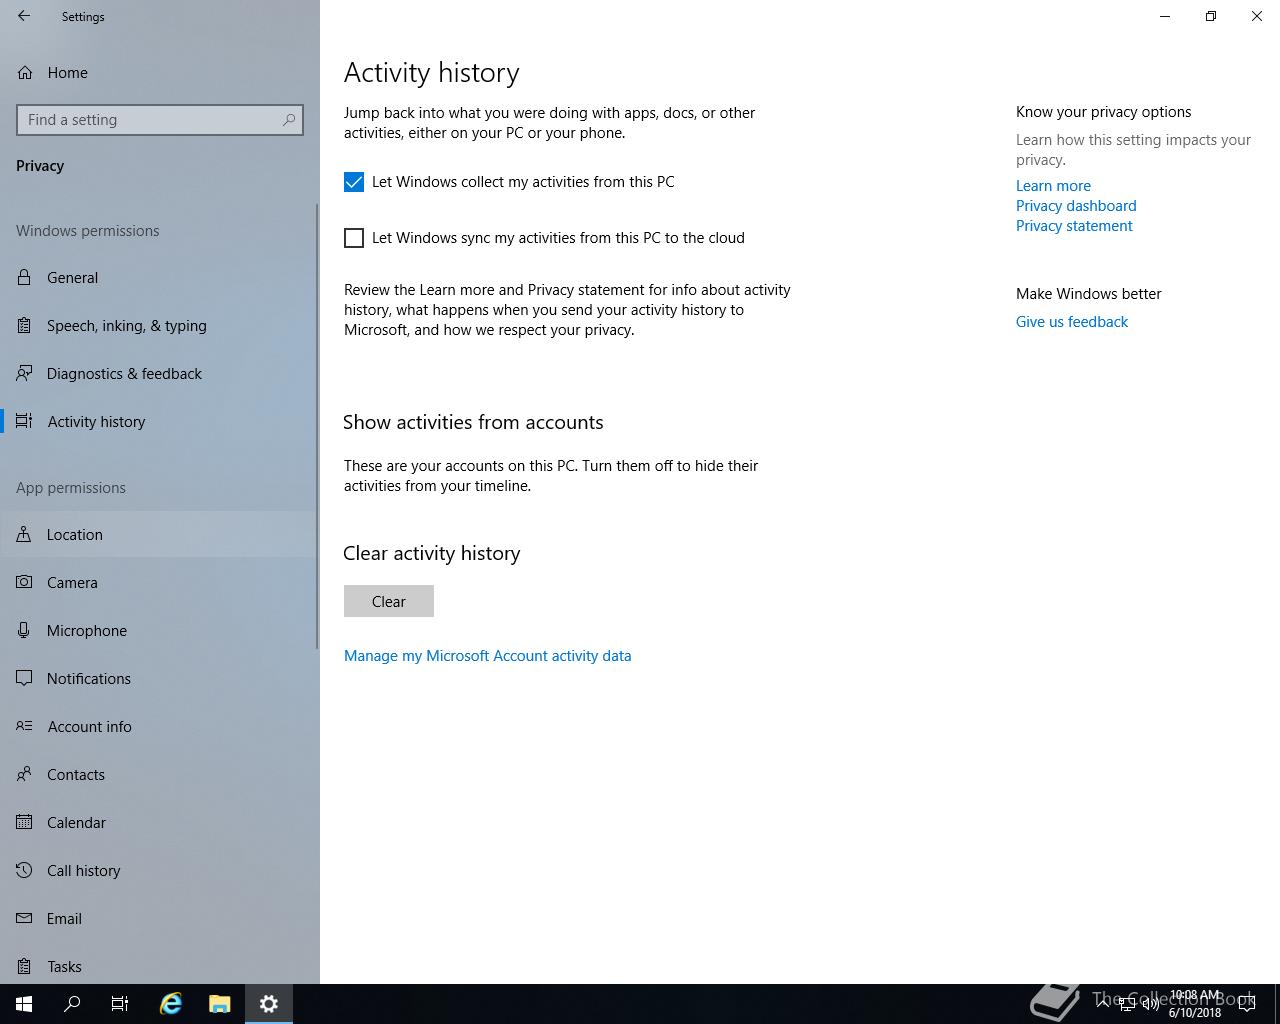1280x1024 pixels.
Task: Open Diagnostics & feedback settings
Action: tap(160, 374)
